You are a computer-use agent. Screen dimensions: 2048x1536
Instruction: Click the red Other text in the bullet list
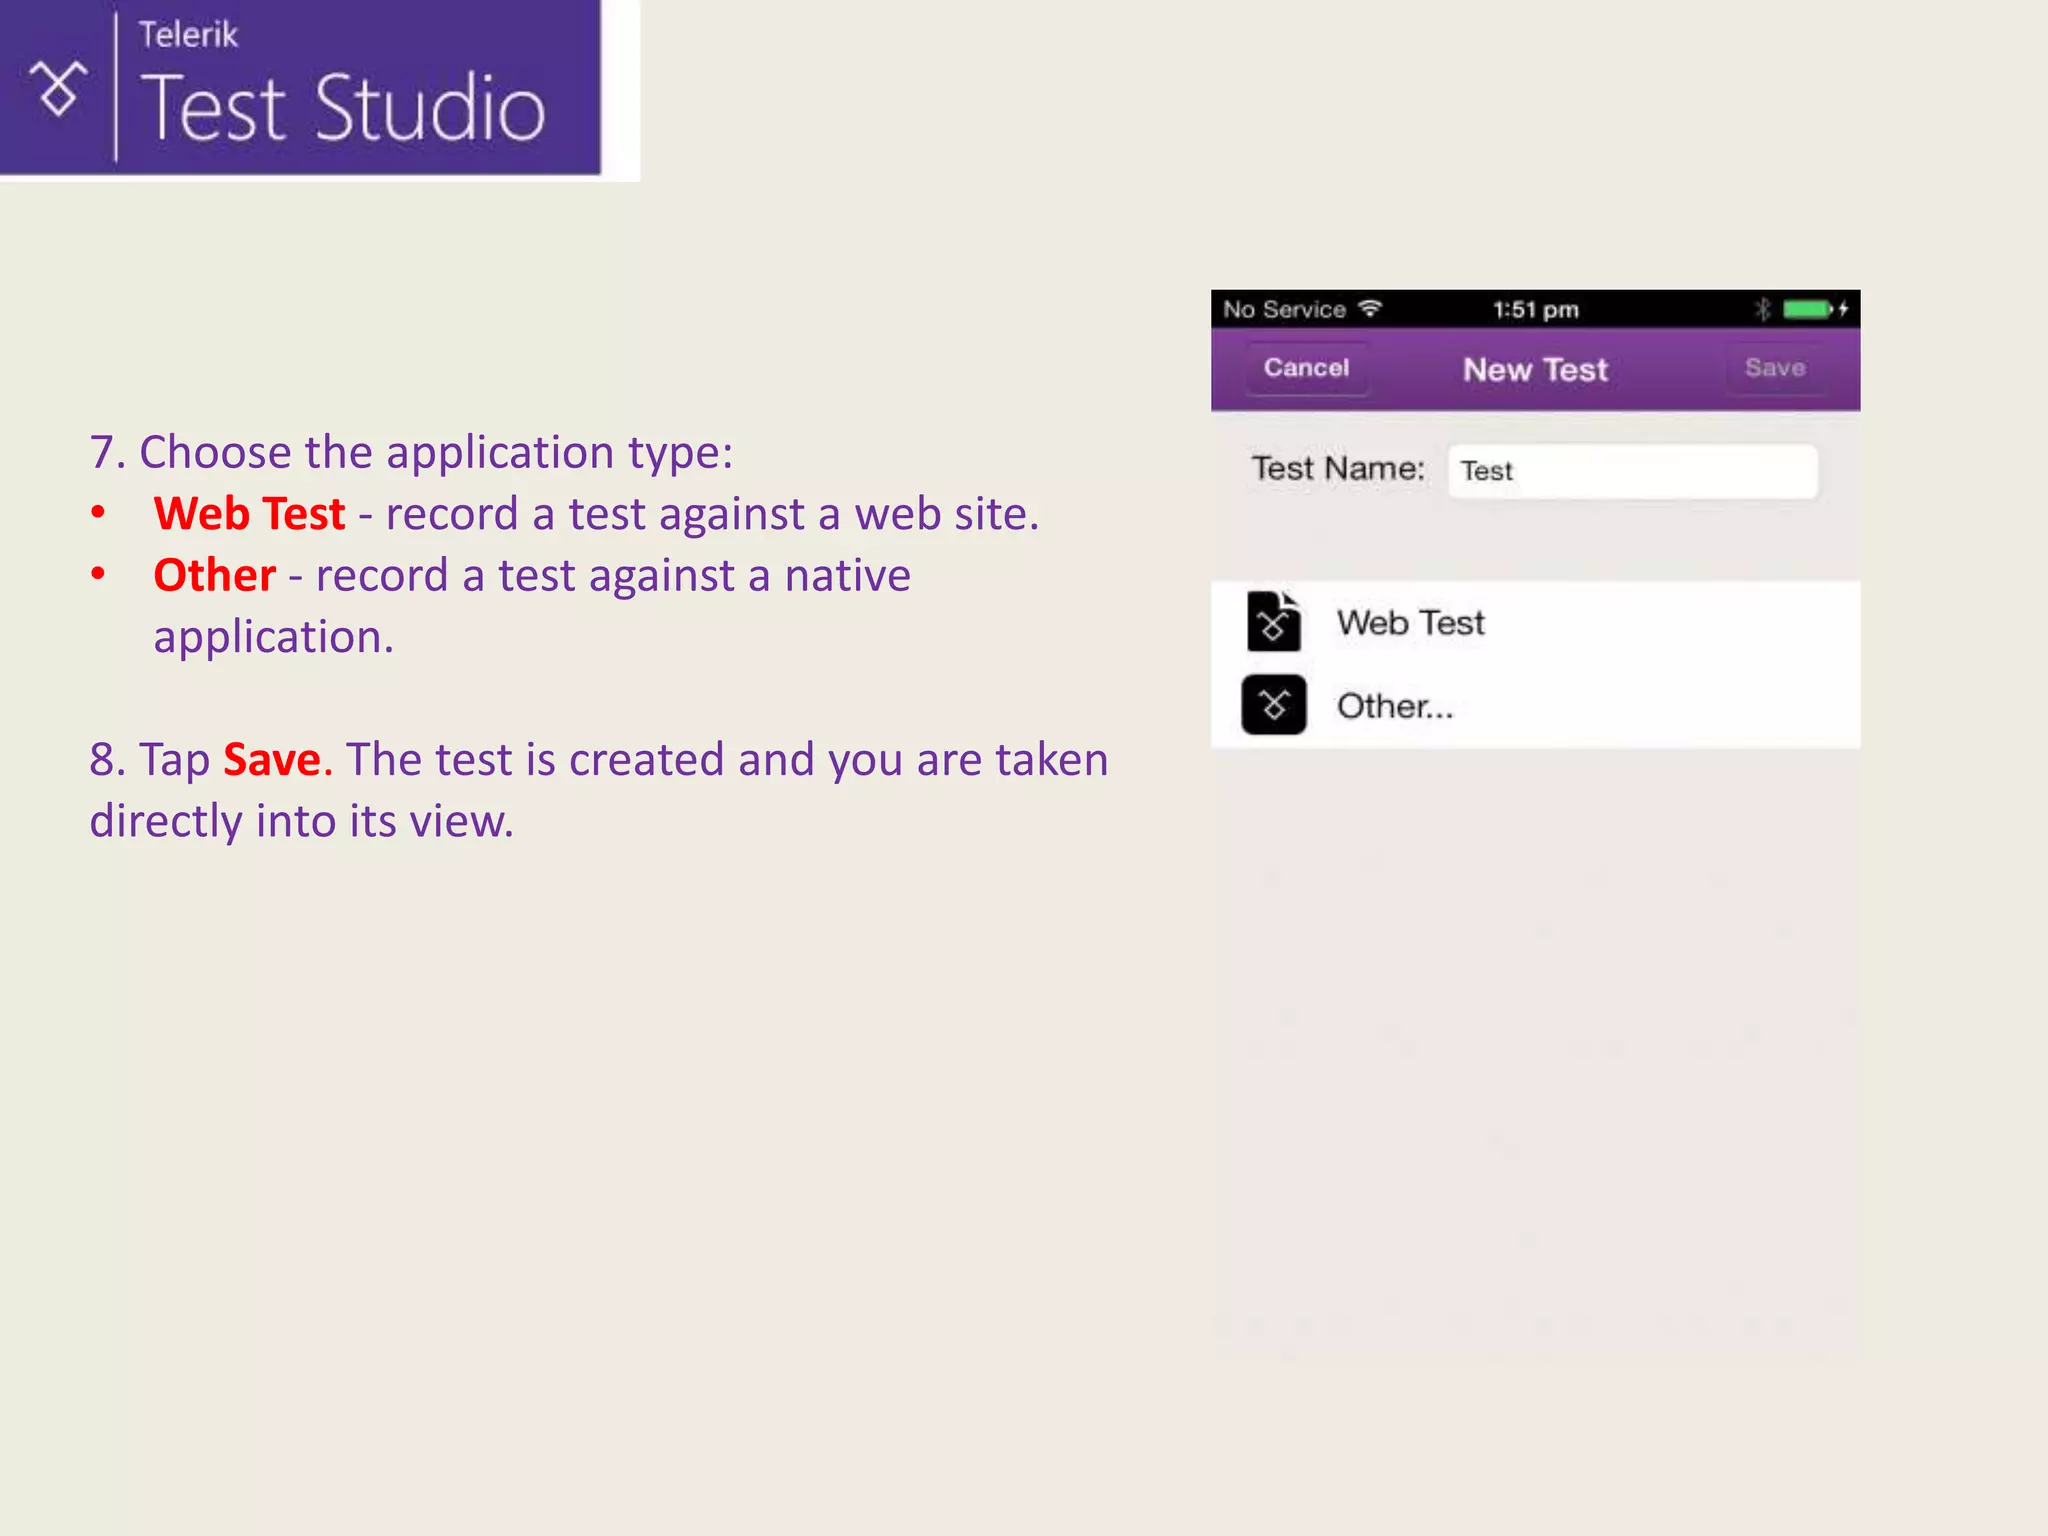point(214,576)
